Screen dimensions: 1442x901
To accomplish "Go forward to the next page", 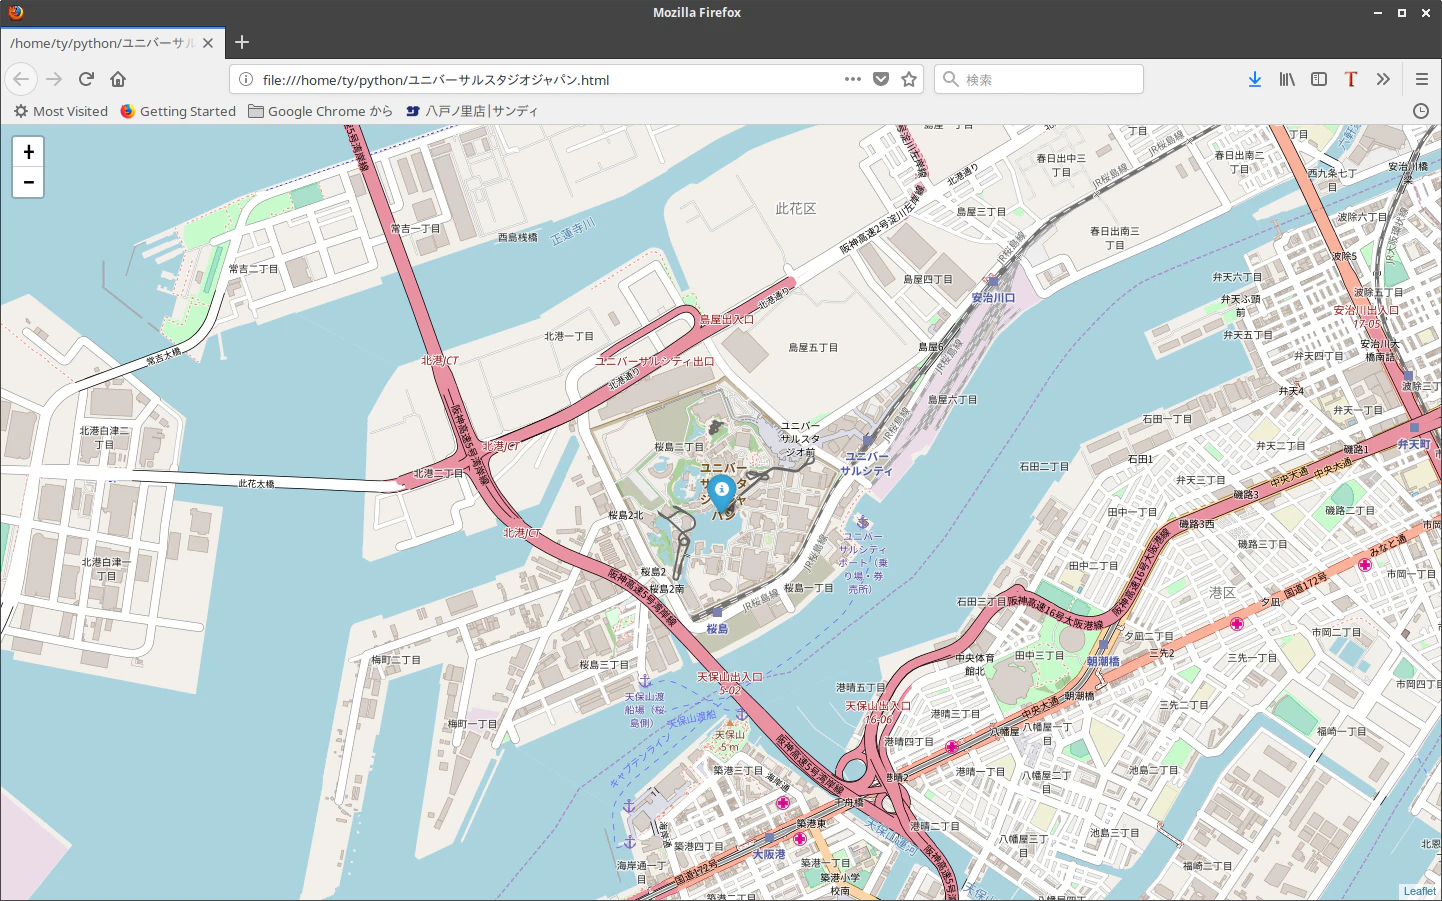I will click(x=54, y=79).
